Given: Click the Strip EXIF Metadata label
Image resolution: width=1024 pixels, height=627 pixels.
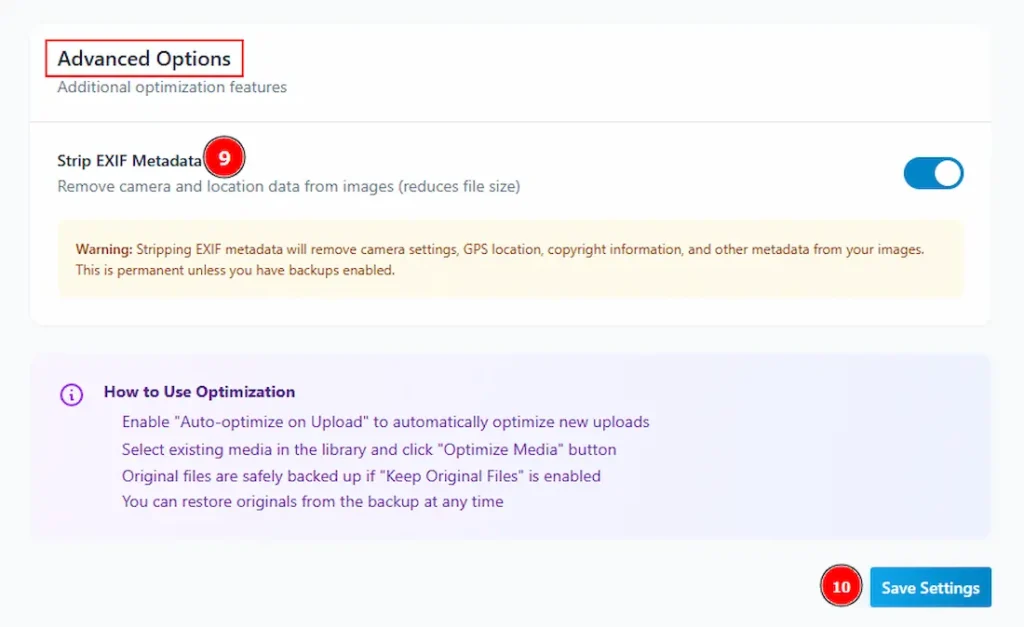Looking at the screenshot, I should (129, 160).
